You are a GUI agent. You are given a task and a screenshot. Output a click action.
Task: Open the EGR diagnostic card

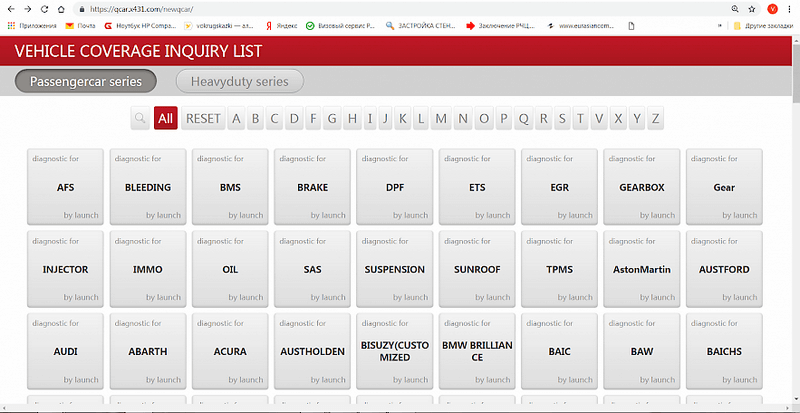click(559, 187)
